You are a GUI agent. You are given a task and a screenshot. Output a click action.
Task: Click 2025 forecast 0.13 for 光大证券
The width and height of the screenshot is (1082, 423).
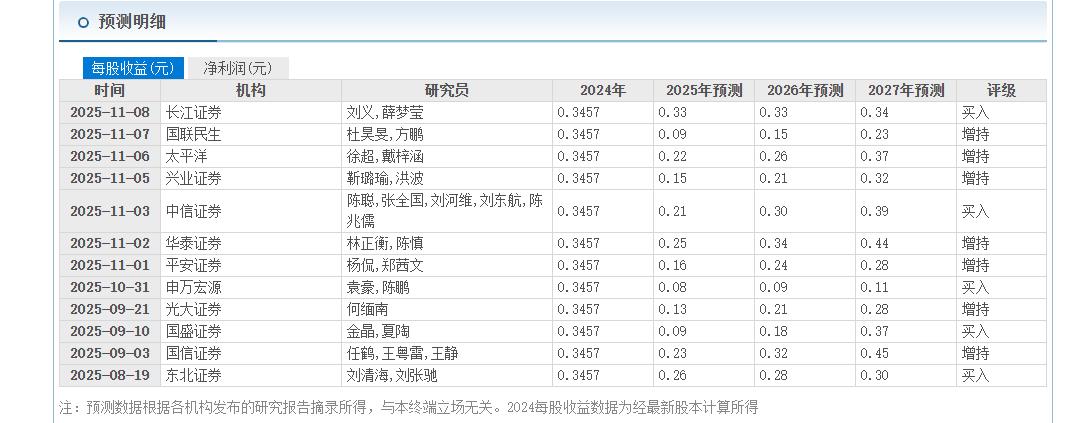tap(672, 310)
